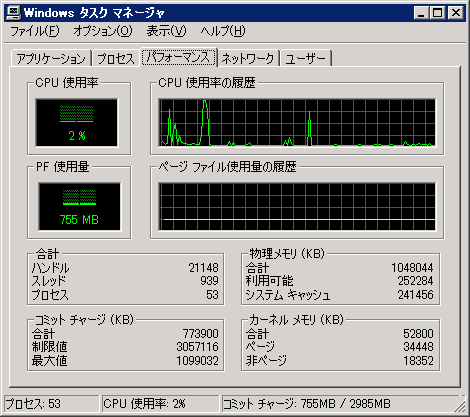Click commit charge total 773900
The image size is (470, 417).
coord(200,334)
